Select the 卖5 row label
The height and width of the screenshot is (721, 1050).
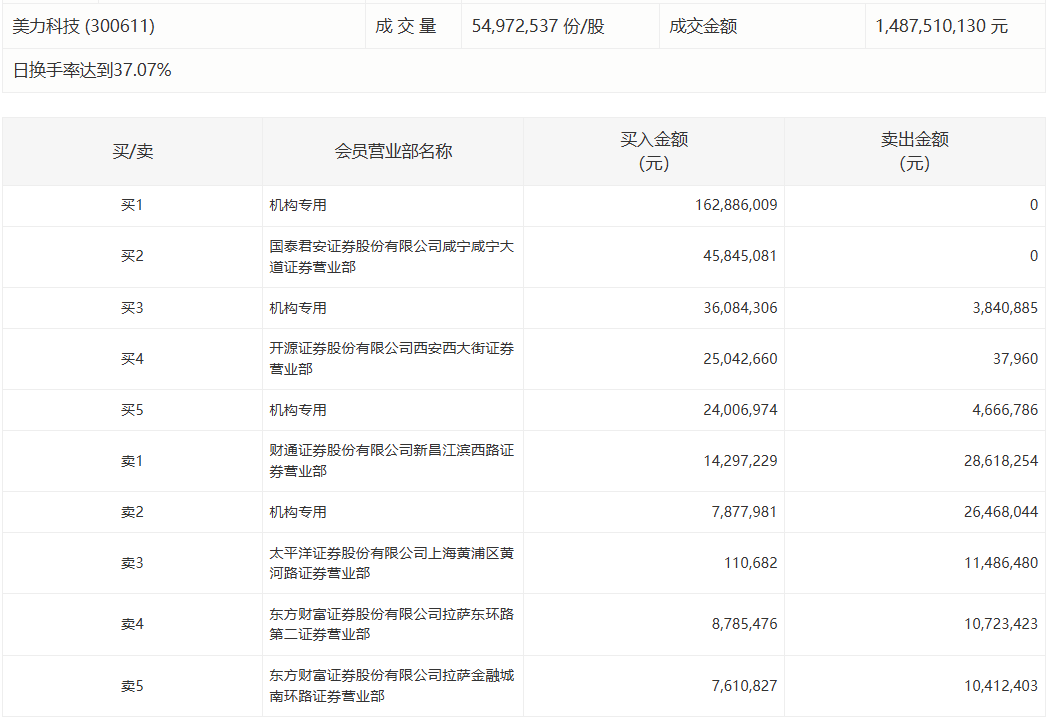[x=132, y=686]
